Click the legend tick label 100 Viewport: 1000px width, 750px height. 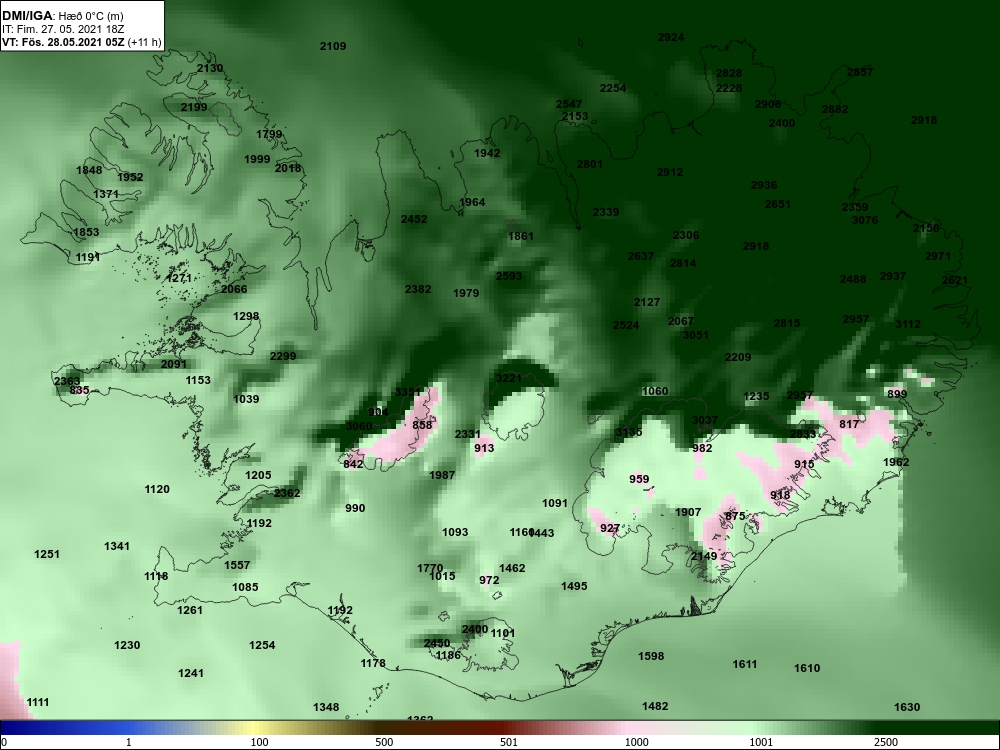[x=260, y=742]
